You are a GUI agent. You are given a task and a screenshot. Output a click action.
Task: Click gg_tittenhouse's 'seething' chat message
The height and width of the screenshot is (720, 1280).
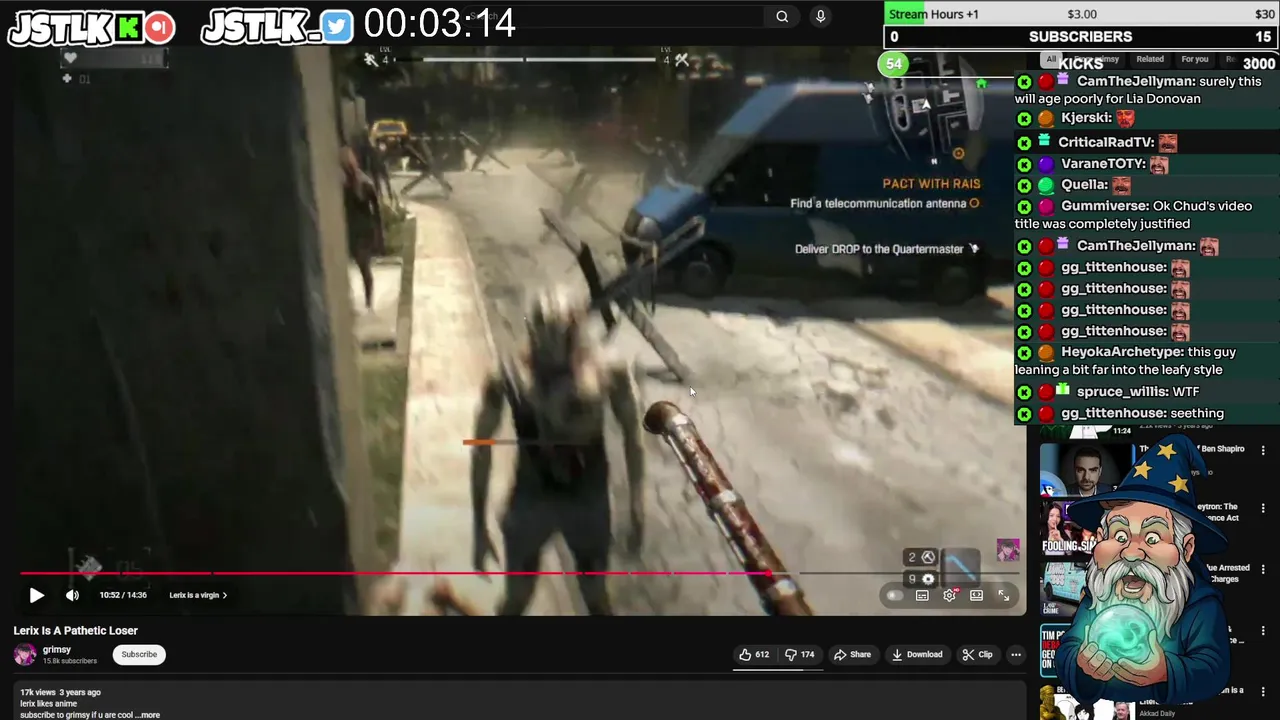1144,413
